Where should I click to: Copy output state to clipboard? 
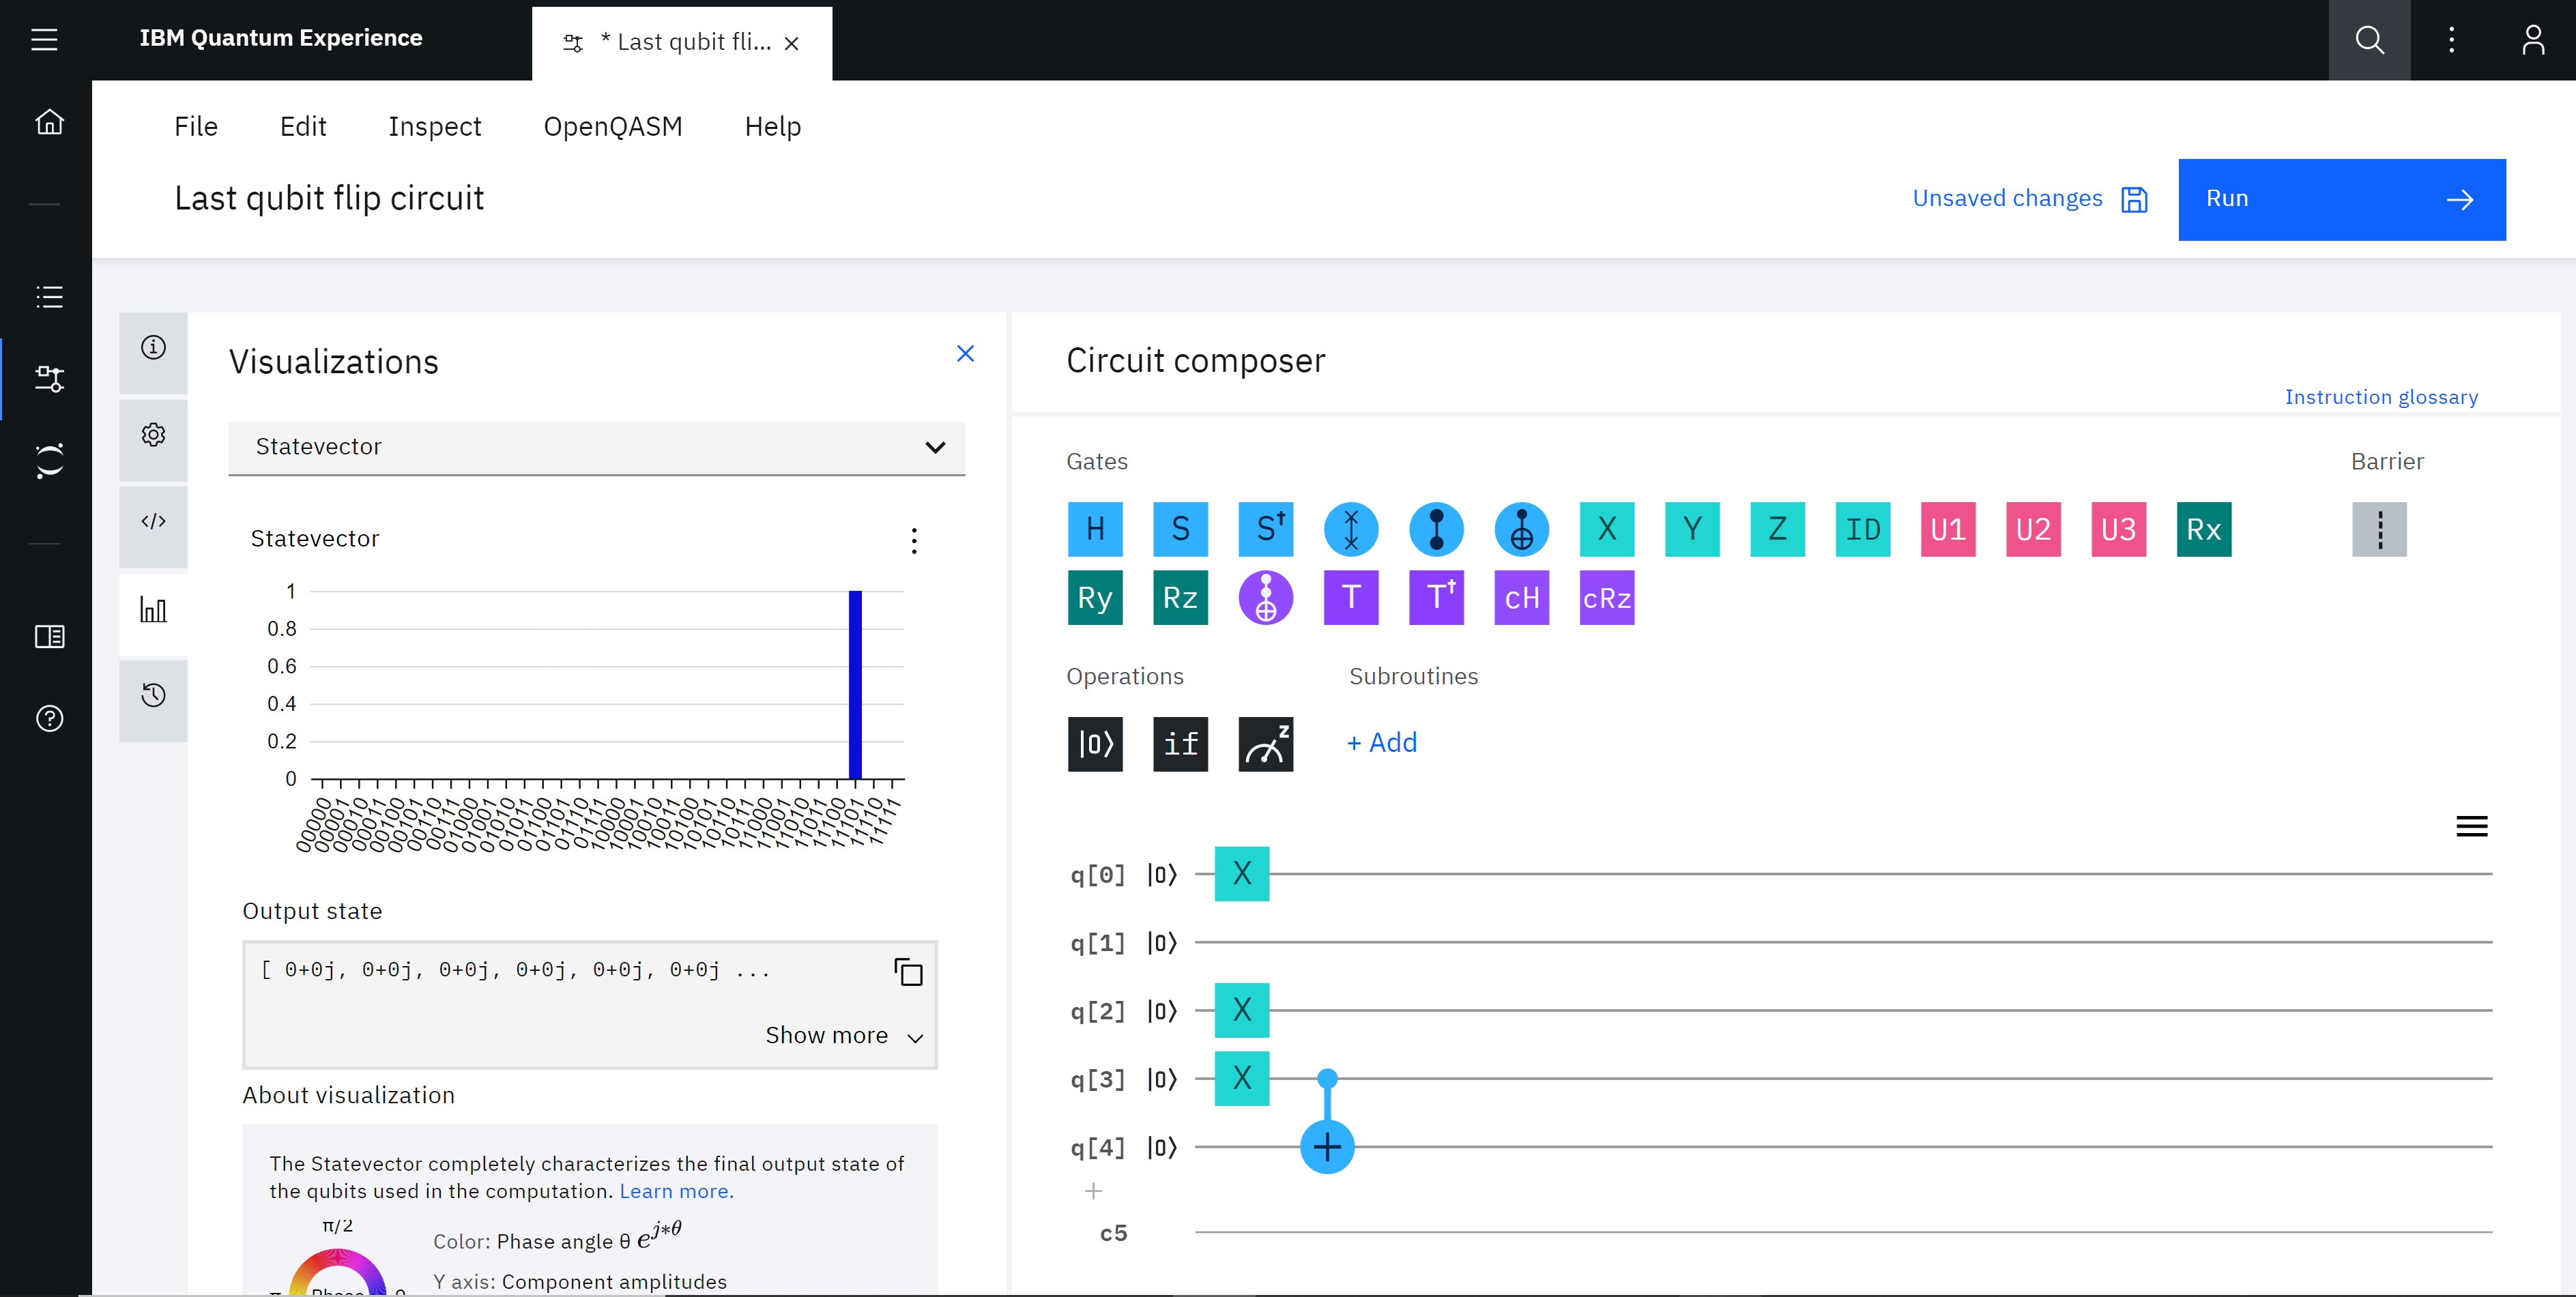click(908, 972)
